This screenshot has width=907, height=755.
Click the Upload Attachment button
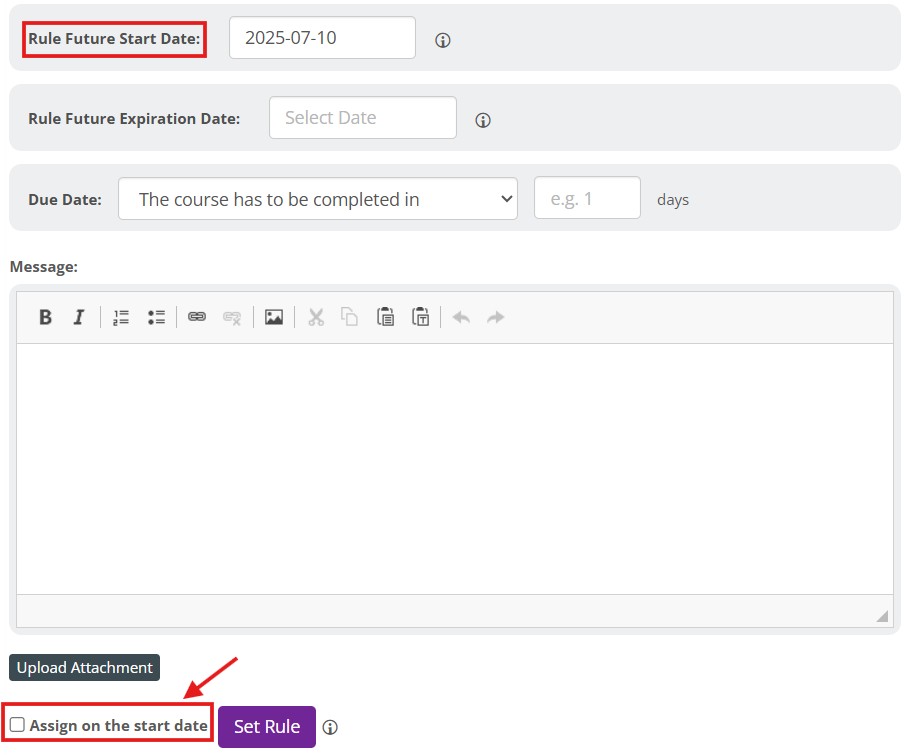click(x=84, y=668)
